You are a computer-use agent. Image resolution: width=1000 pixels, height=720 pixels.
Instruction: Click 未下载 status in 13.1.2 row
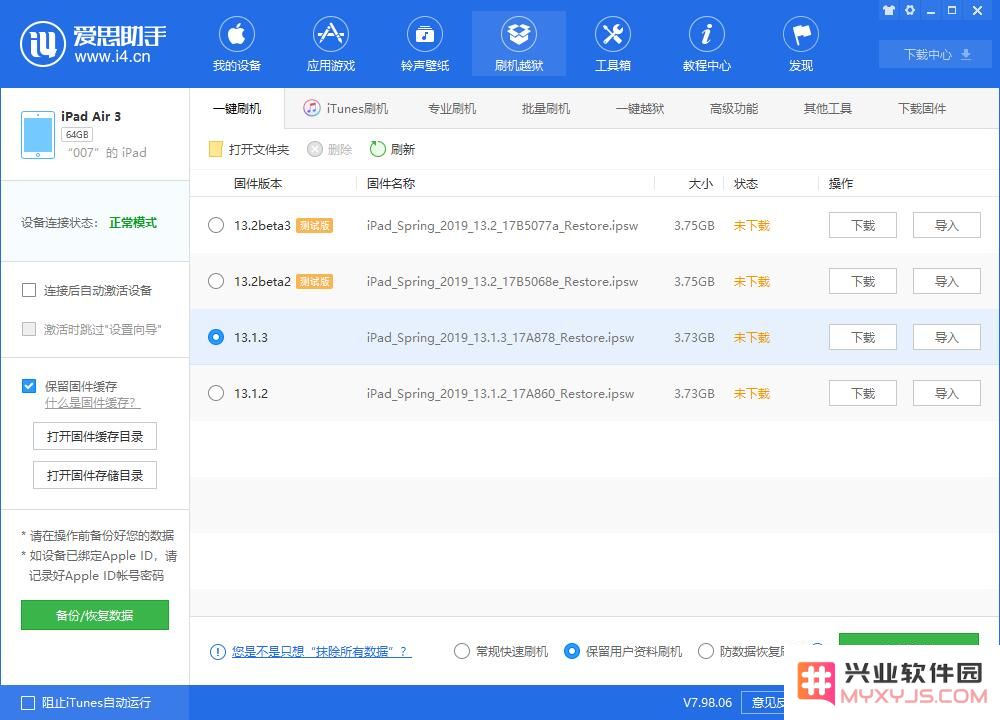(751, 393)
